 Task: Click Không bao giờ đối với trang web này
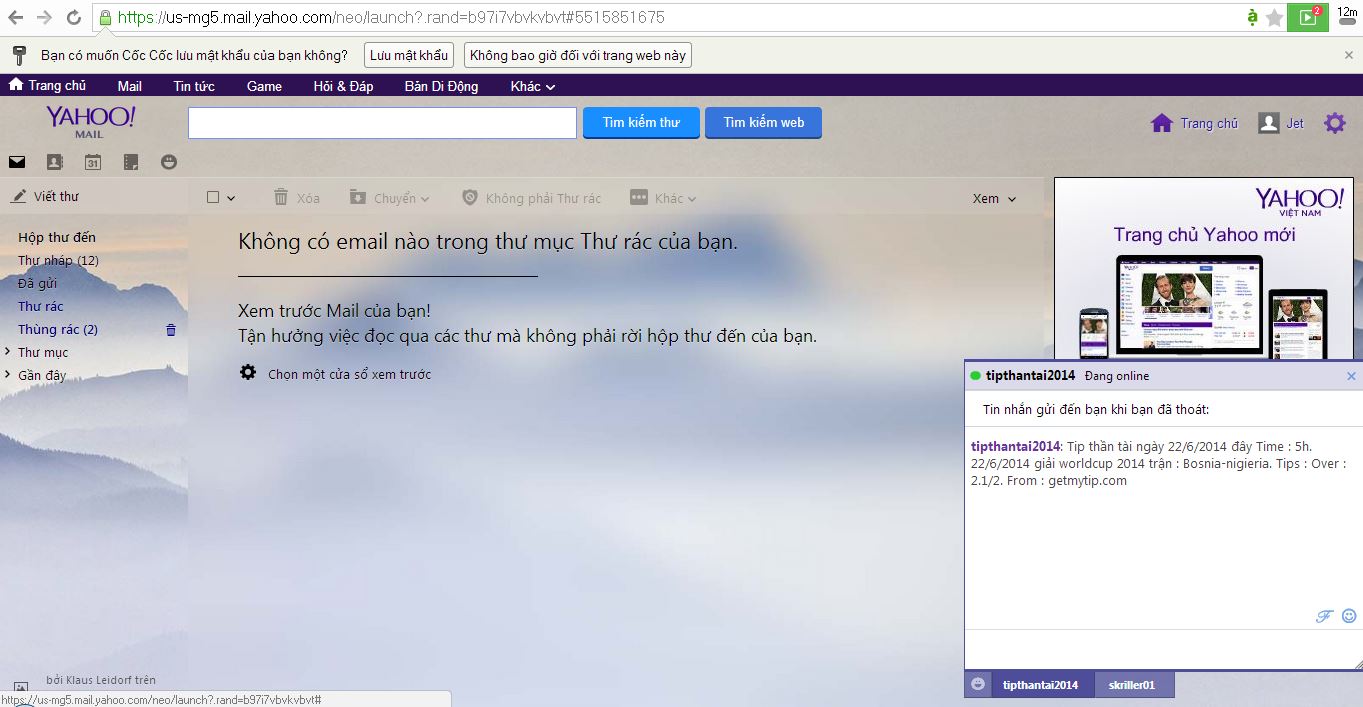pyautogui.click(x=578, y=55)
